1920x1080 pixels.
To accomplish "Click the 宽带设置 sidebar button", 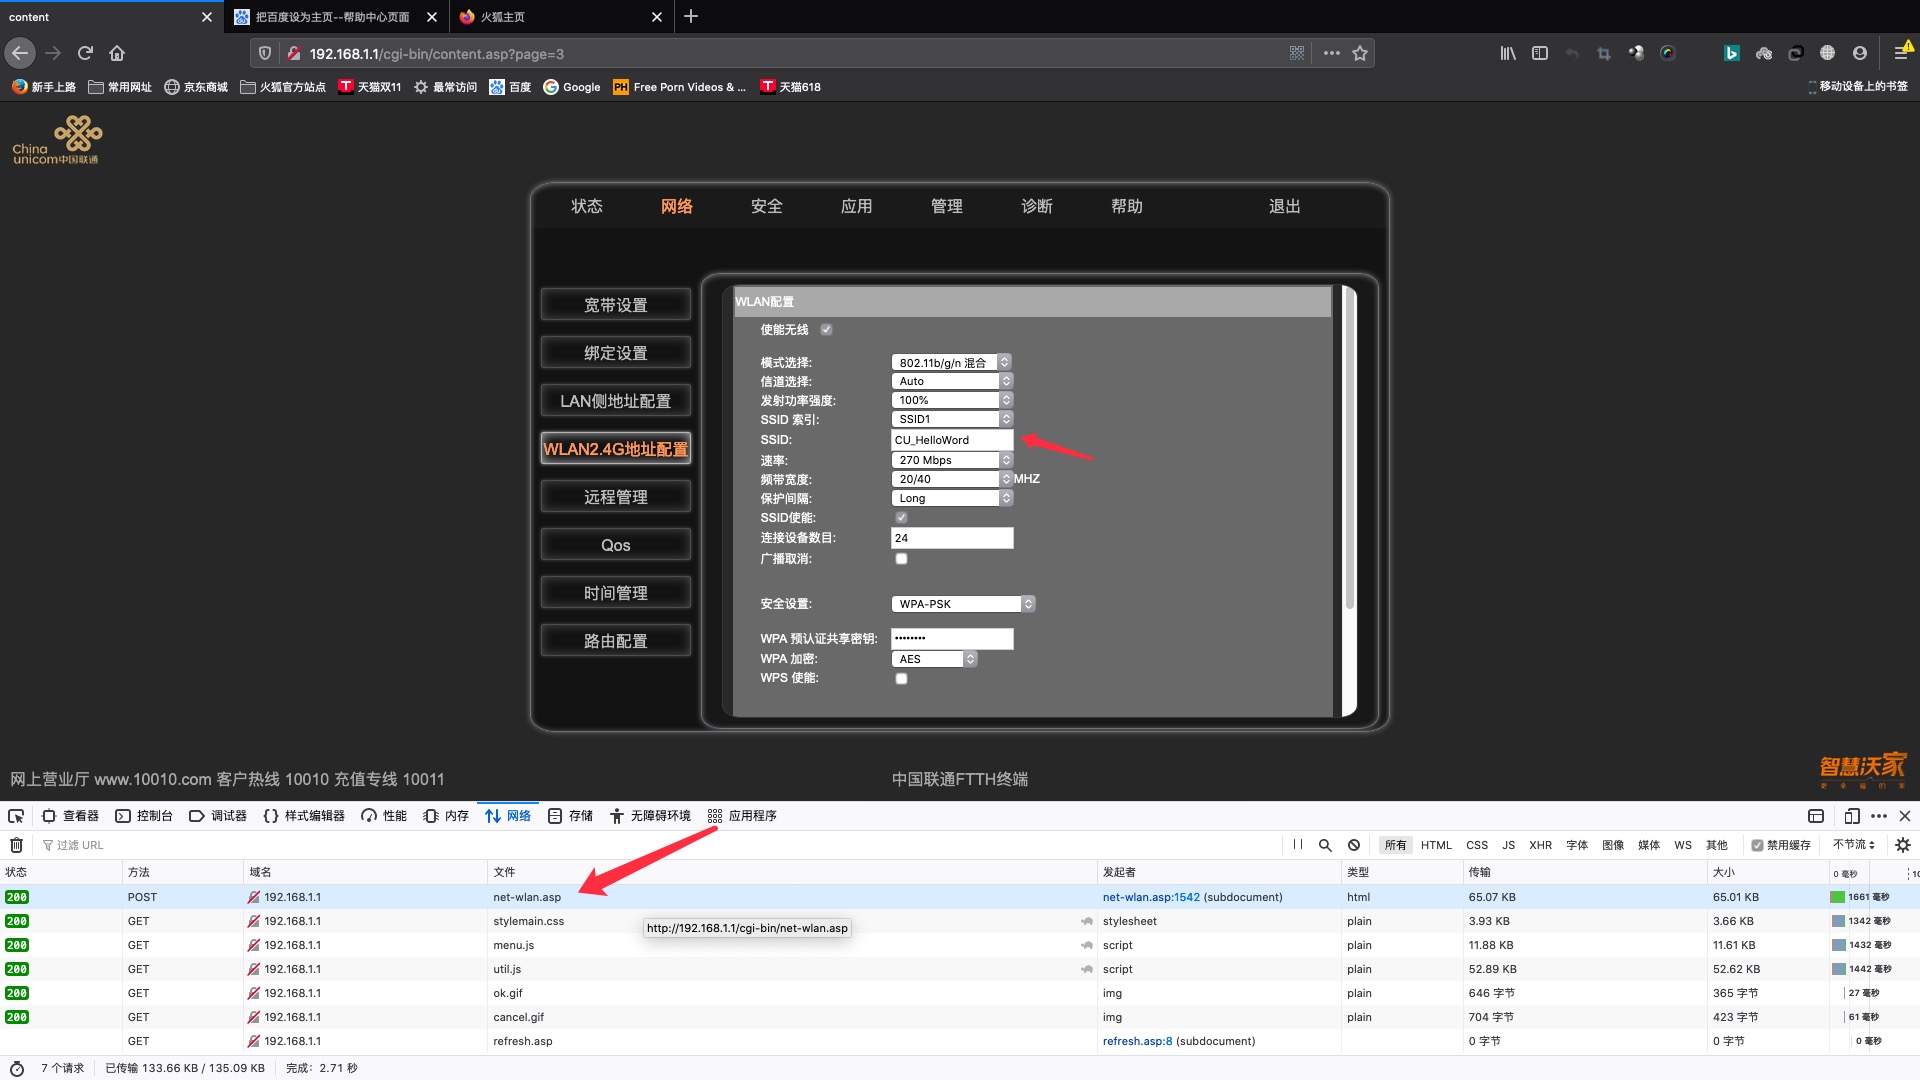I will coord(615,305).
